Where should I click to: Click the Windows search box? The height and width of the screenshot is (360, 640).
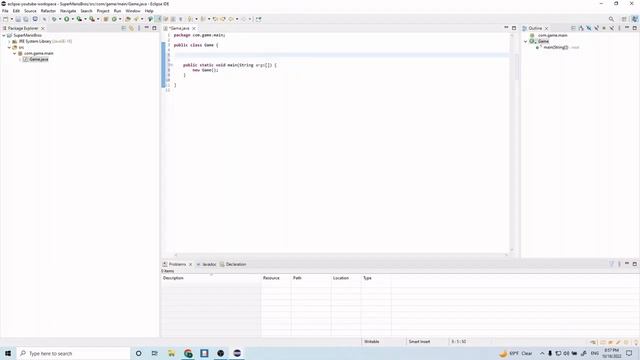(73, 353)
